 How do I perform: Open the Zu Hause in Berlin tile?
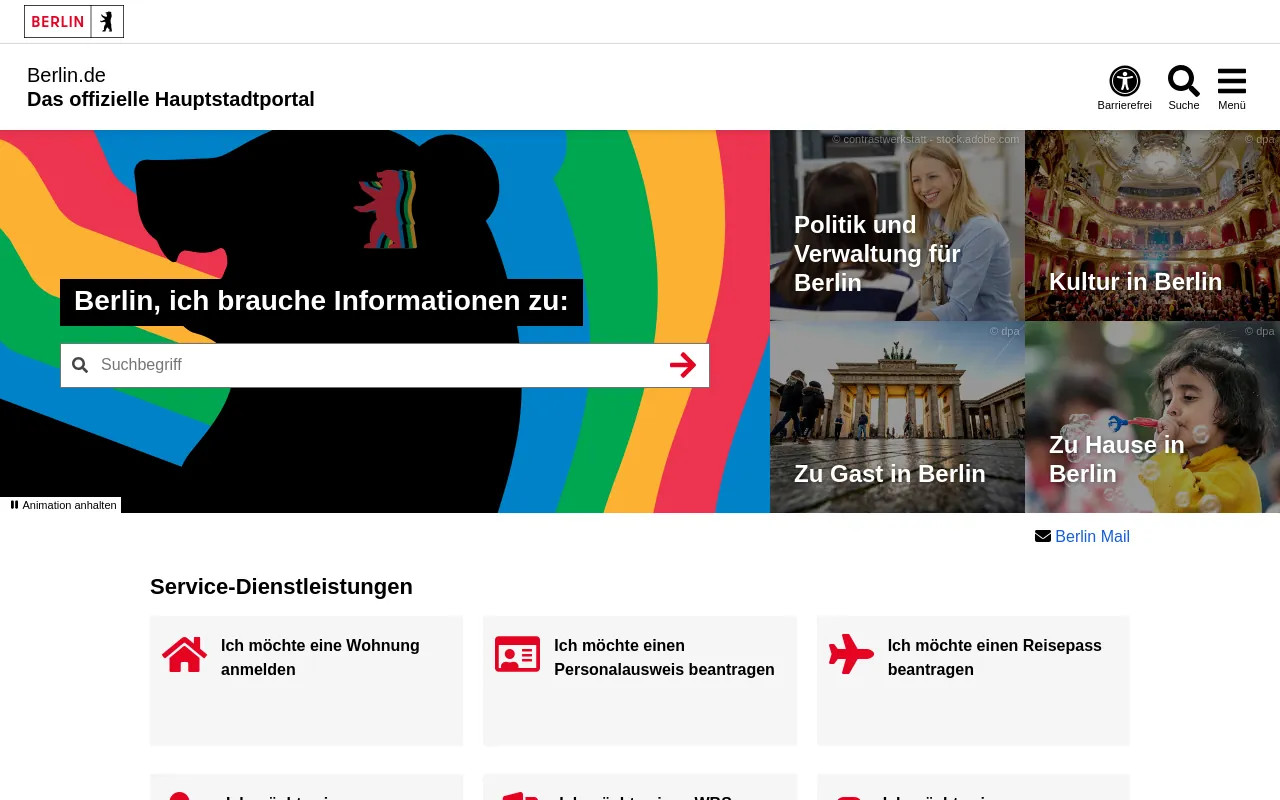click(x=1152, y=417)
